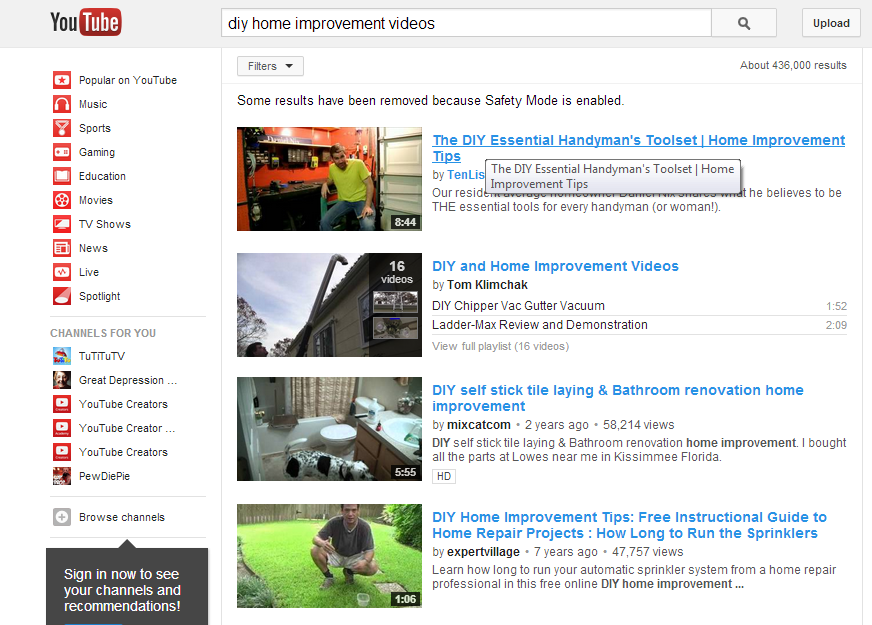Go to the Sports category
The height and width of the screenshot is (625, 872).
coord(95,128)
